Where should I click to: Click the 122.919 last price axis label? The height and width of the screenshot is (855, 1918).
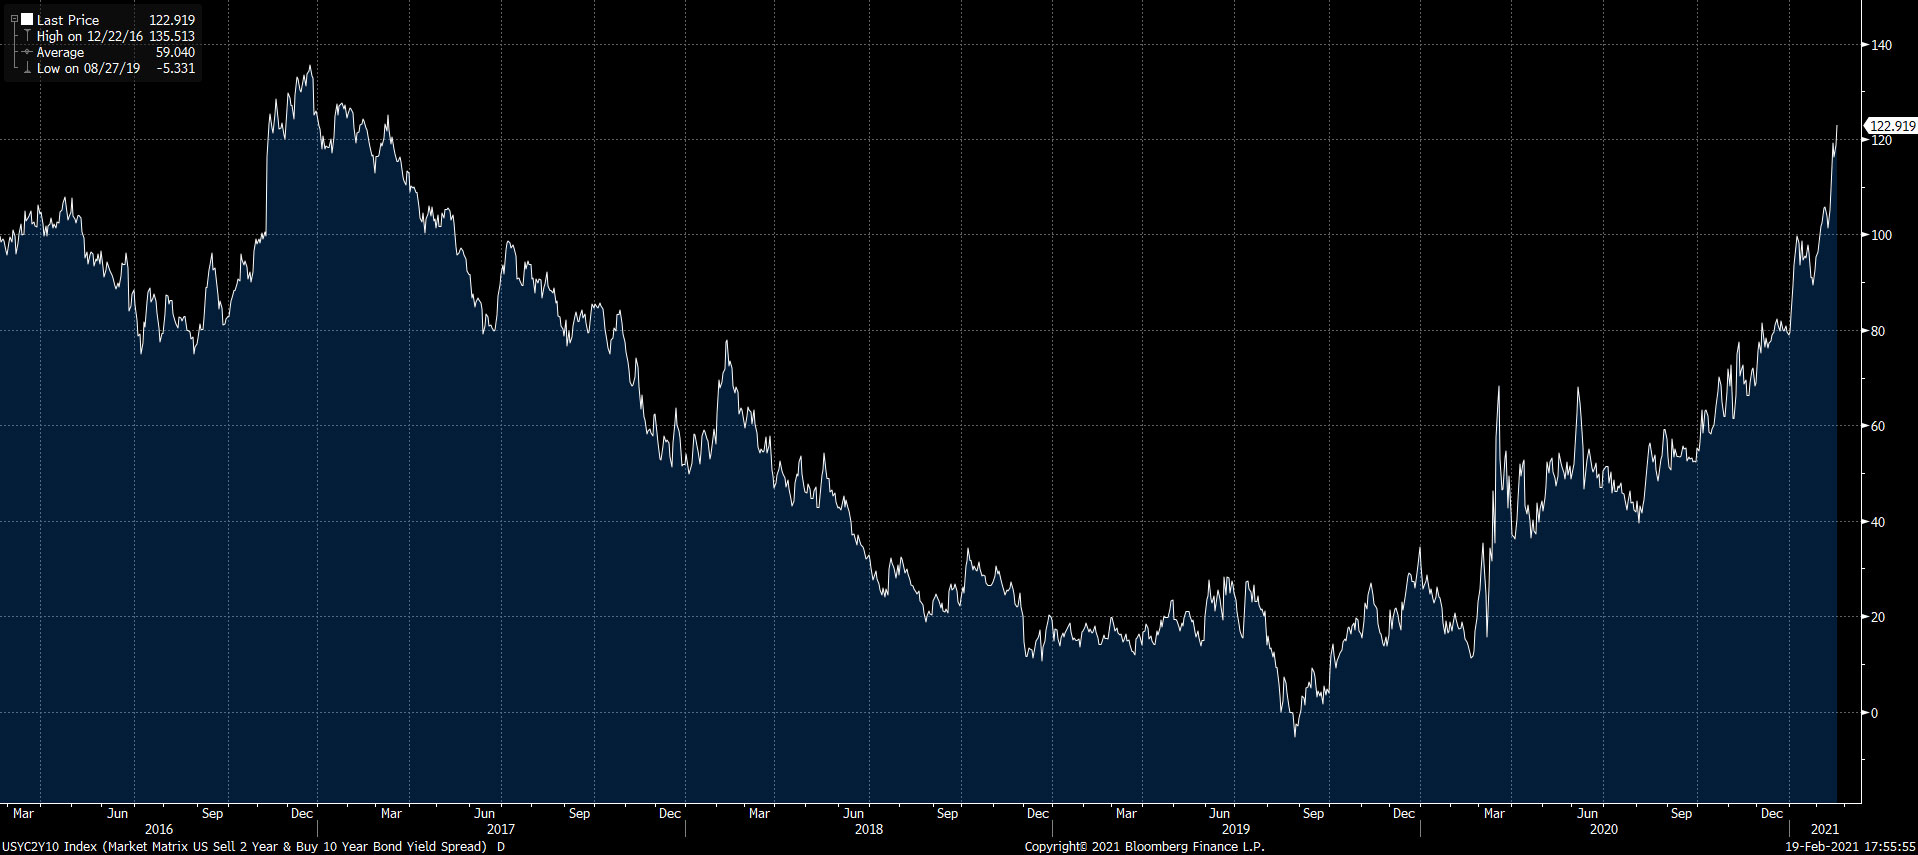tap(1892, 126)
